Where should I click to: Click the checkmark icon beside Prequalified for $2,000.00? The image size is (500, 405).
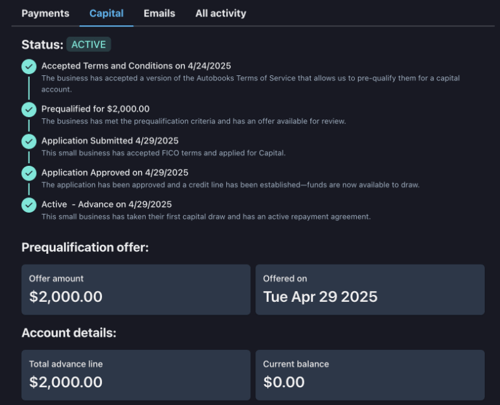[29, 109]
